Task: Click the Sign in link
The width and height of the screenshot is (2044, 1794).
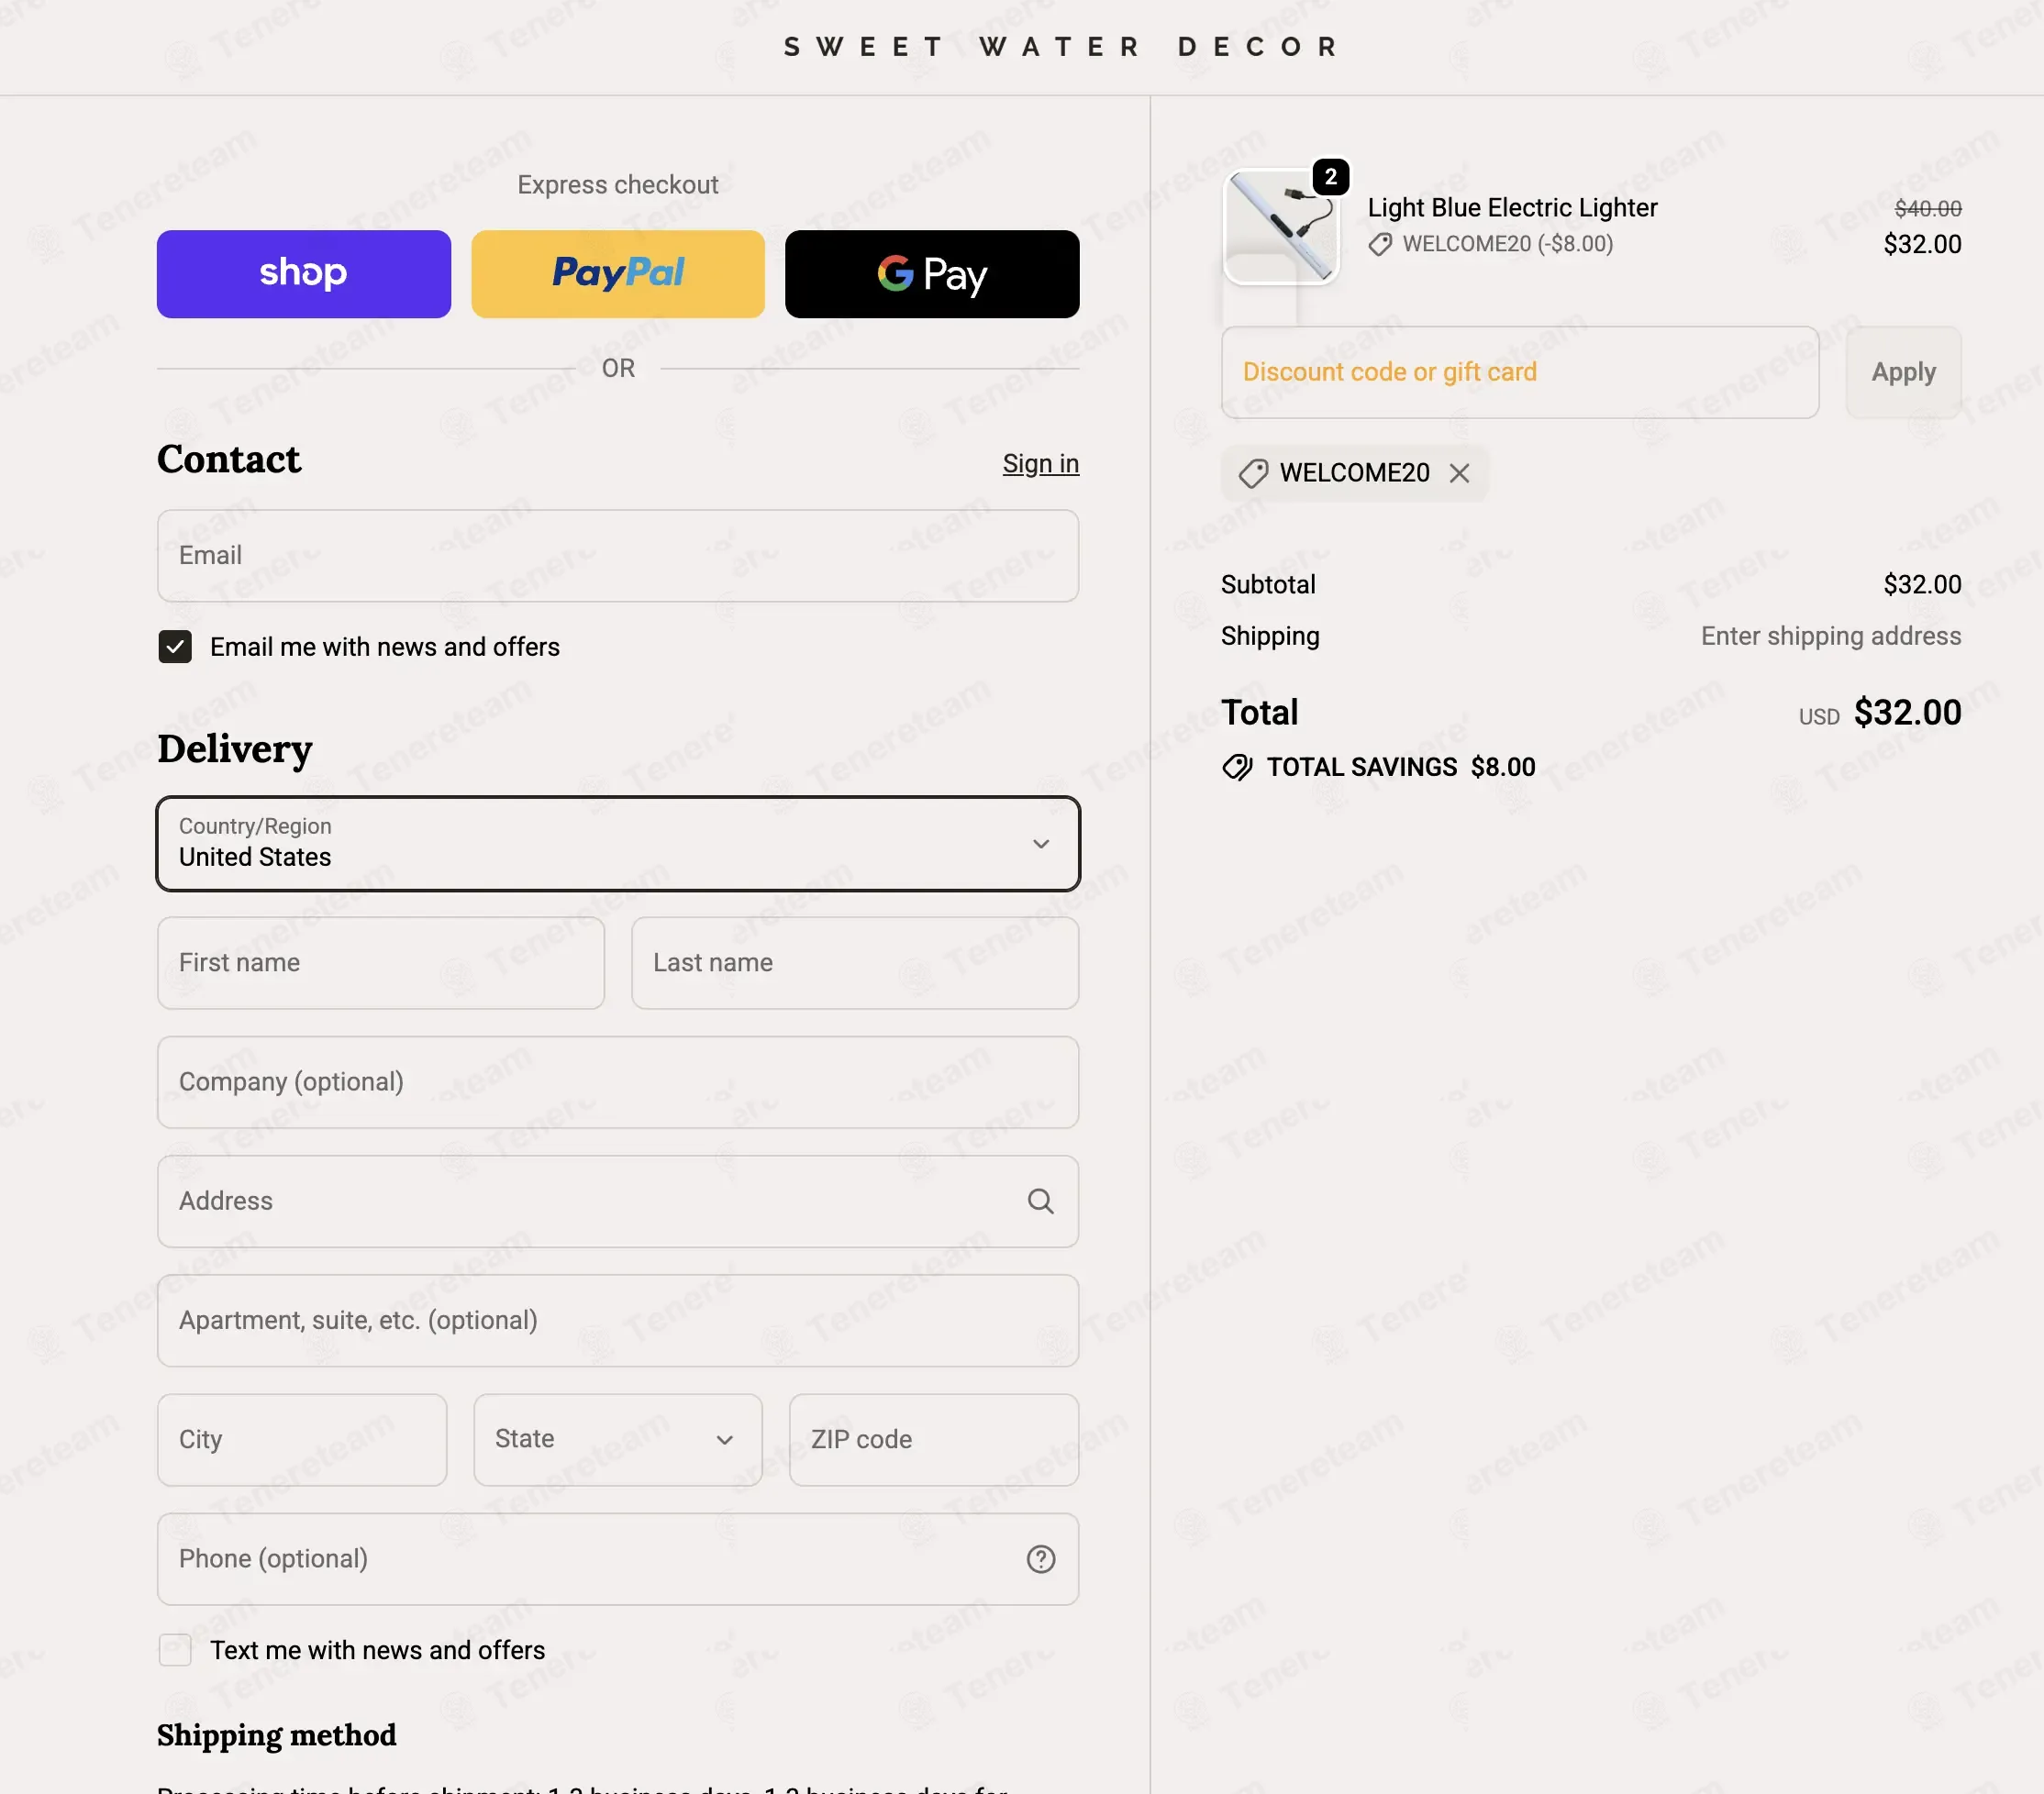Action: point(1041,464)
